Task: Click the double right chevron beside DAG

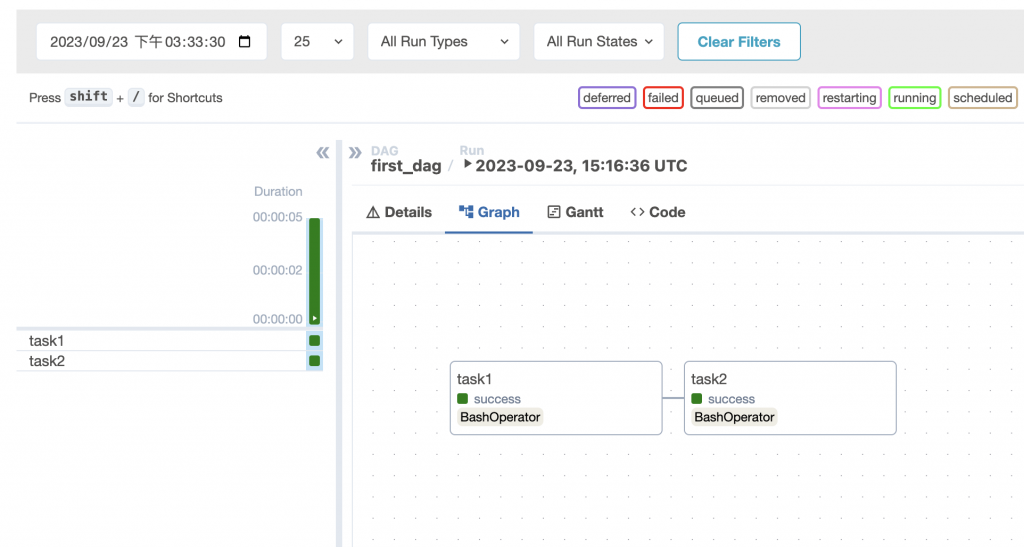Action: (x=355, y=153)
